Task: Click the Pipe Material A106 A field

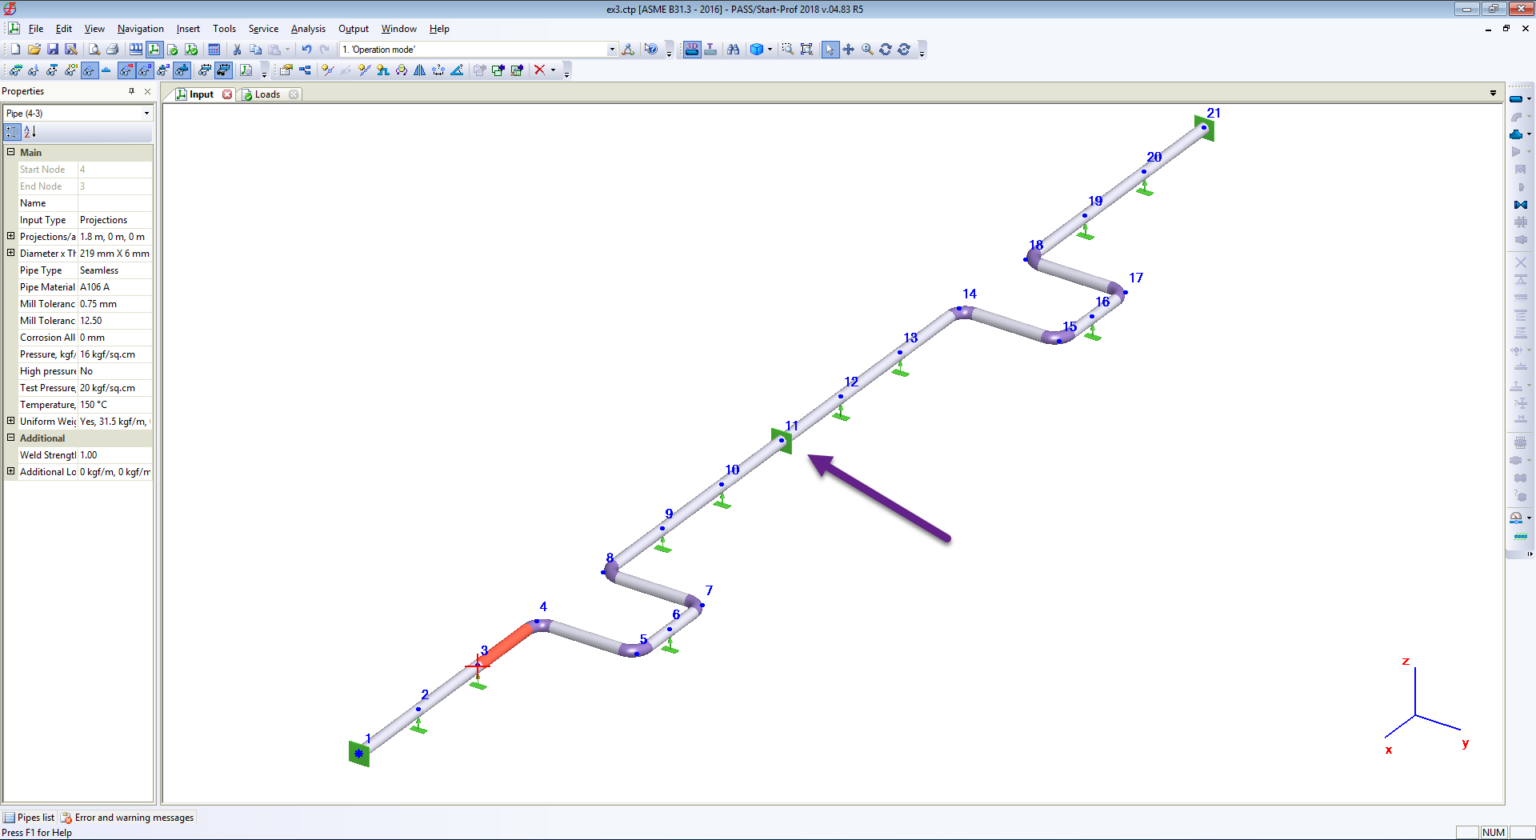Action: point(112,287)
